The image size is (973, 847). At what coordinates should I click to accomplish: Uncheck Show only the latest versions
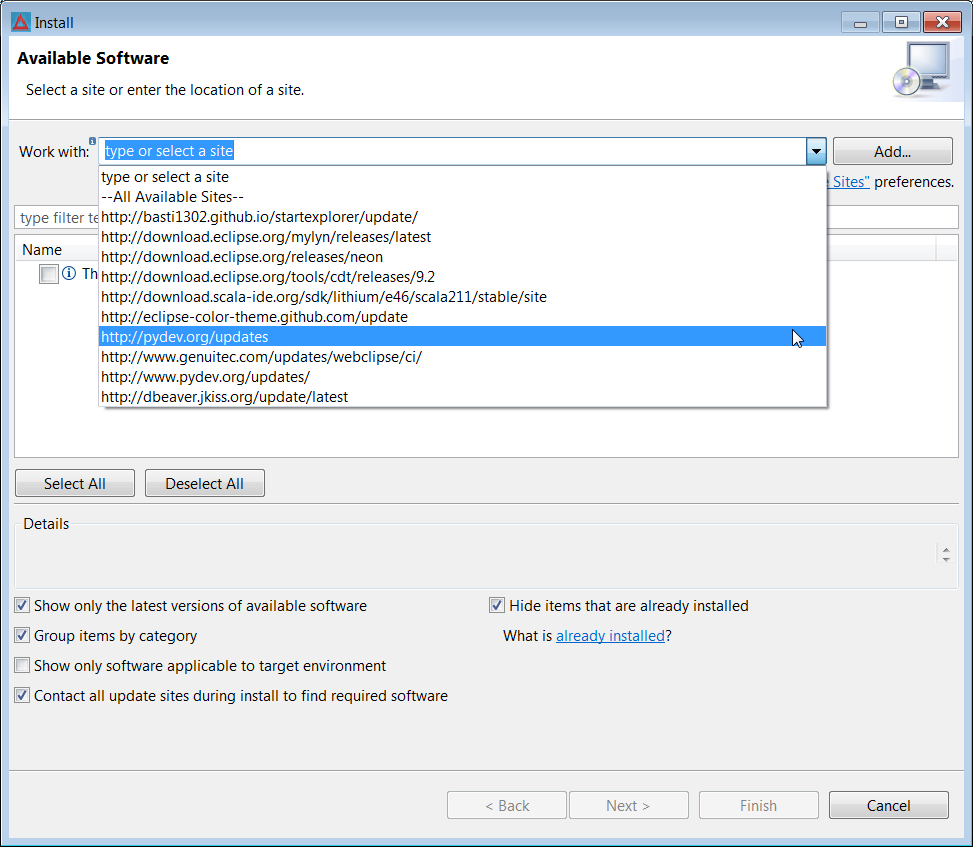pyautogui.click(x=22, y=606)
